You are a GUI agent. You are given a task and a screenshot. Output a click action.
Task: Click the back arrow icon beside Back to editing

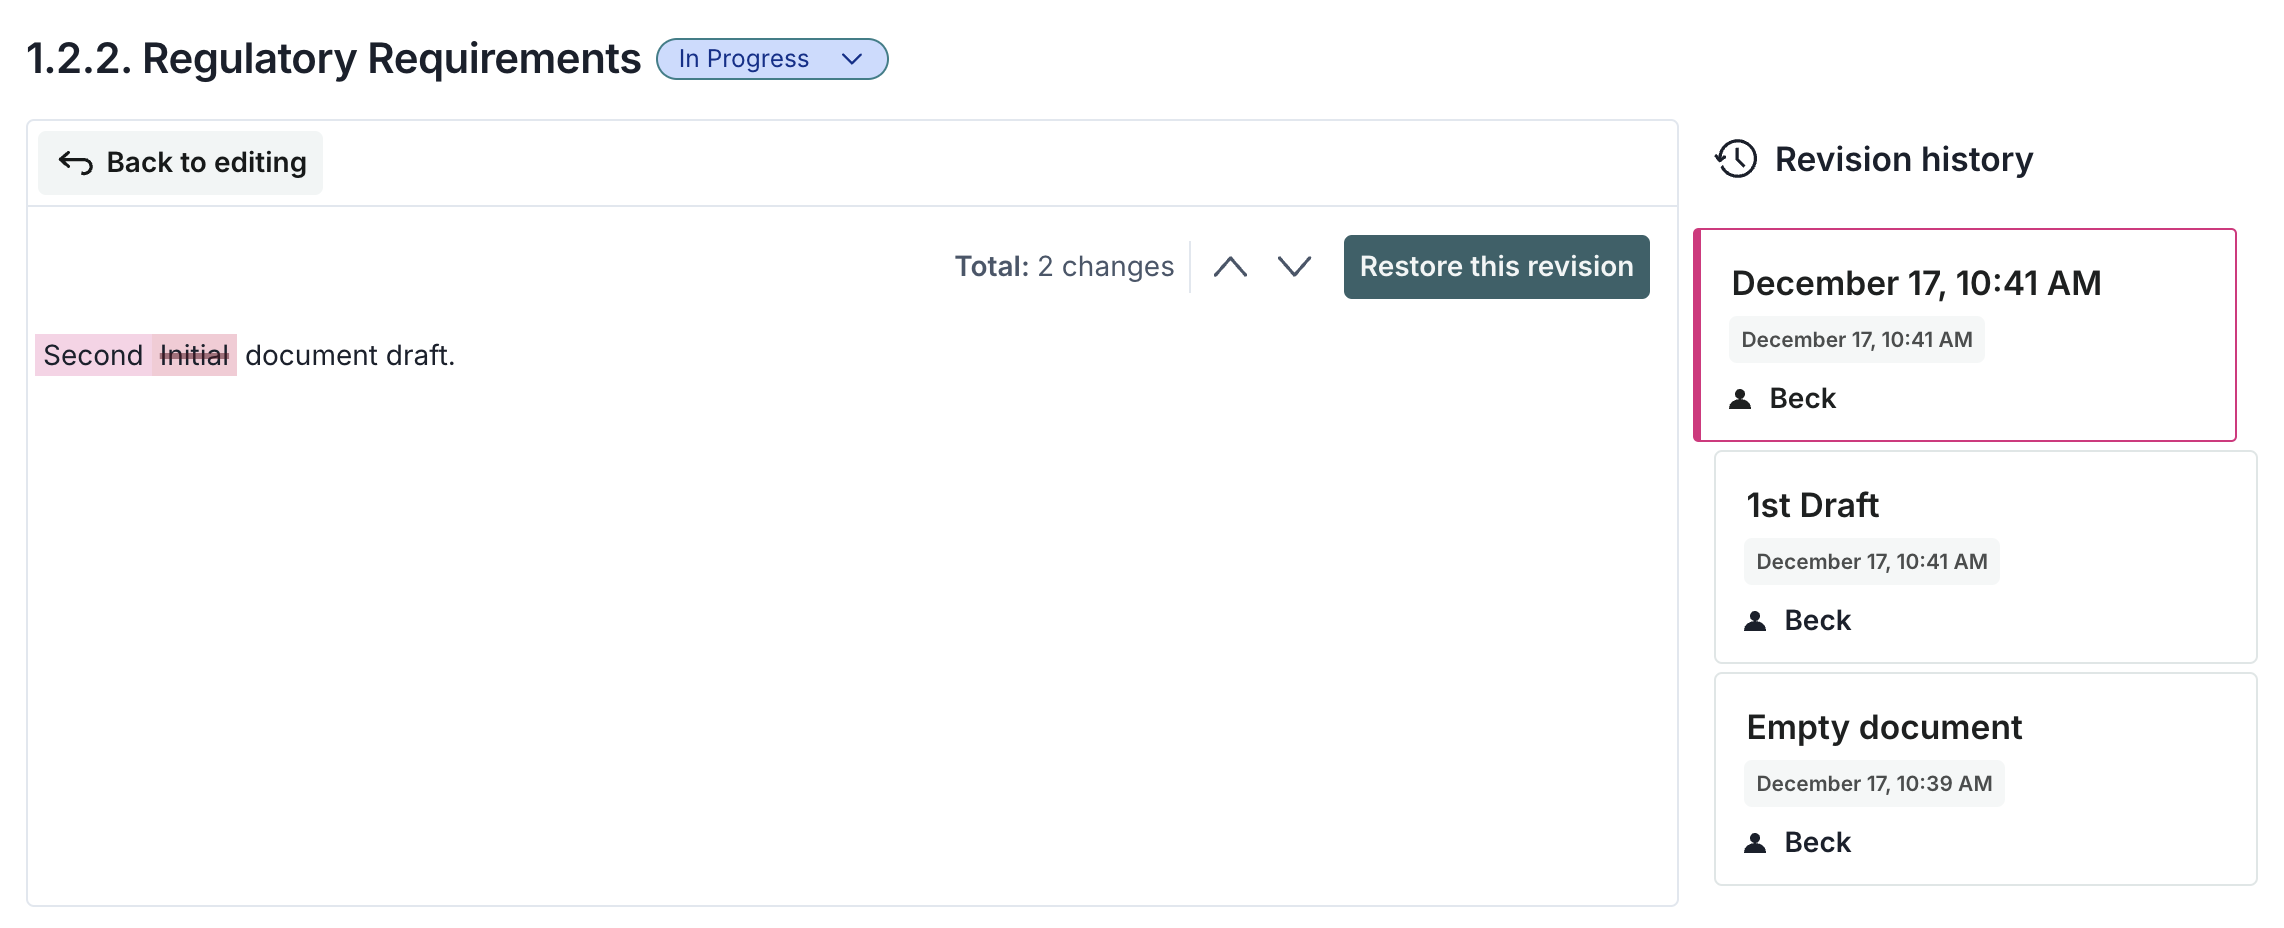coord(77,161)
